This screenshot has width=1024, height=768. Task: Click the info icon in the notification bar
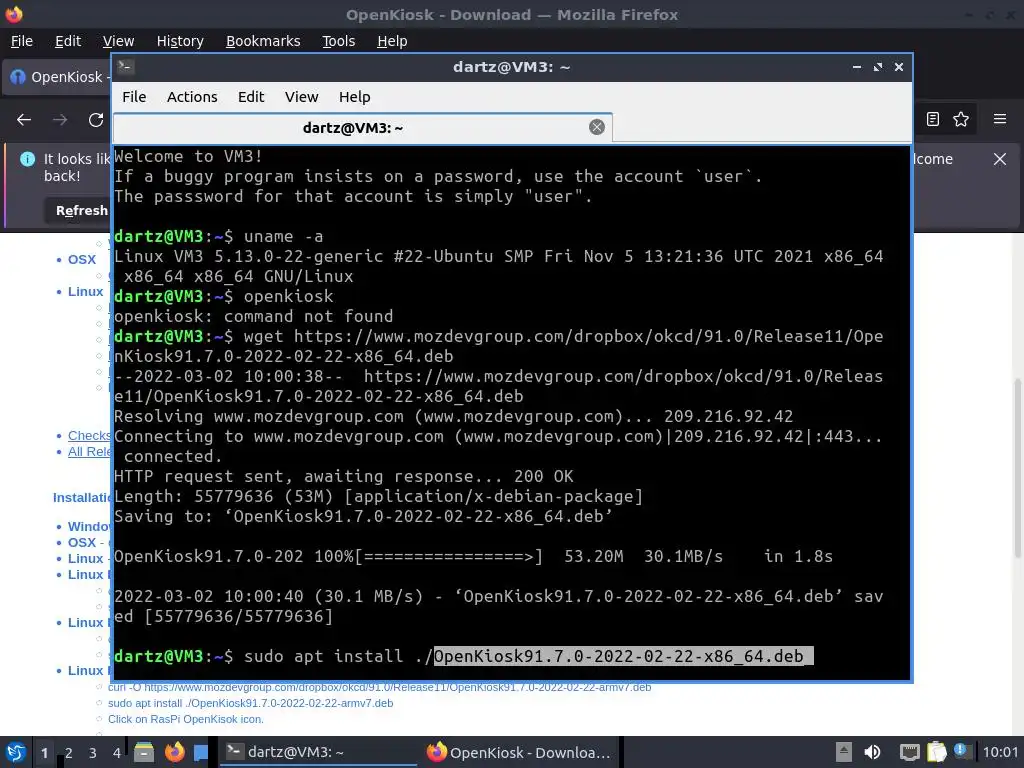(27, 159)
